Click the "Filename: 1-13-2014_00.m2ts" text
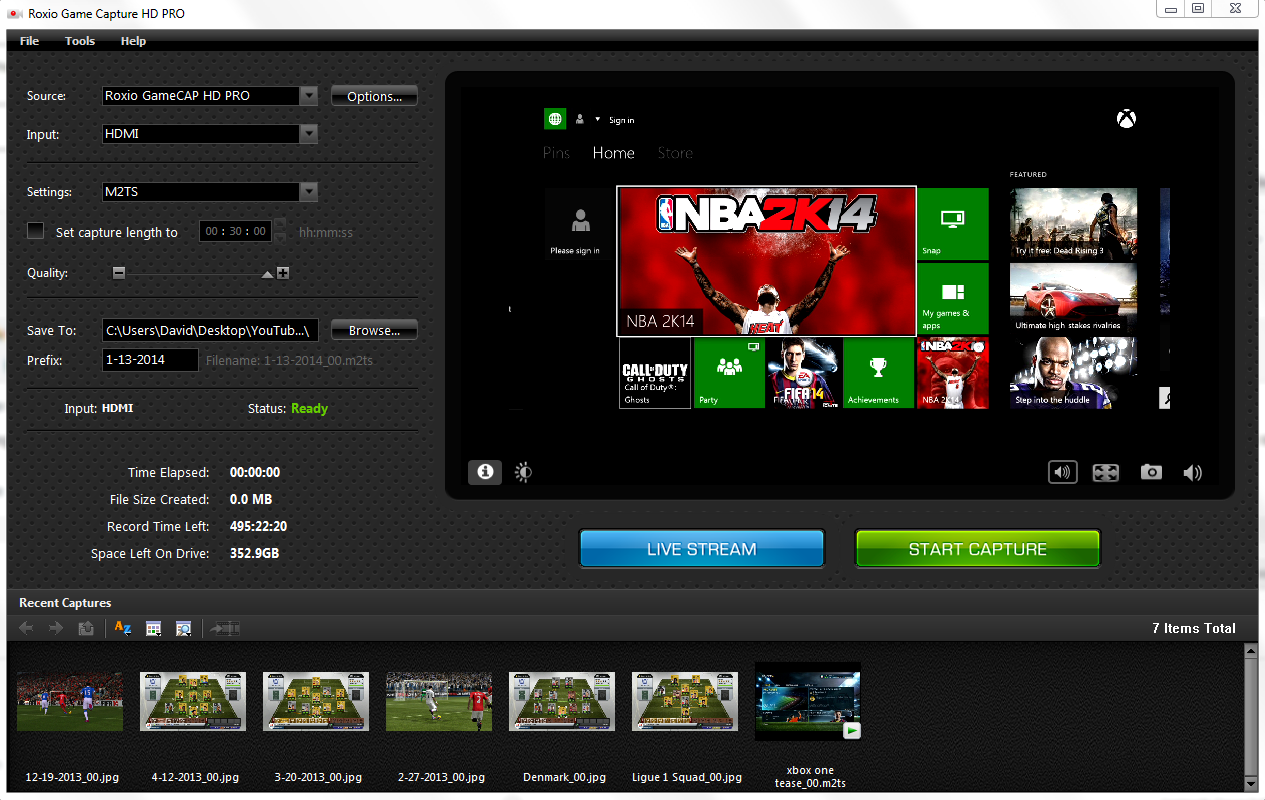The width and height of the screenshot is (1265, 800). coord(290,360)
